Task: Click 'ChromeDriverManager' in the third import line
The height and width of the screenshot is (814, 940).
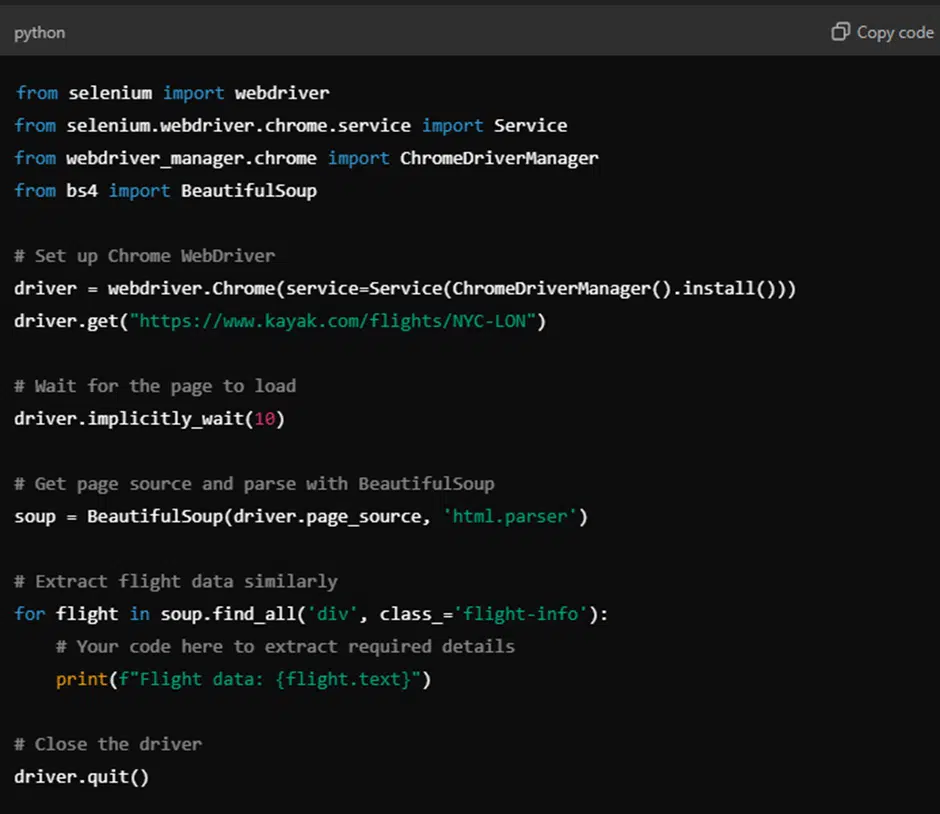Action: [499, 158]
